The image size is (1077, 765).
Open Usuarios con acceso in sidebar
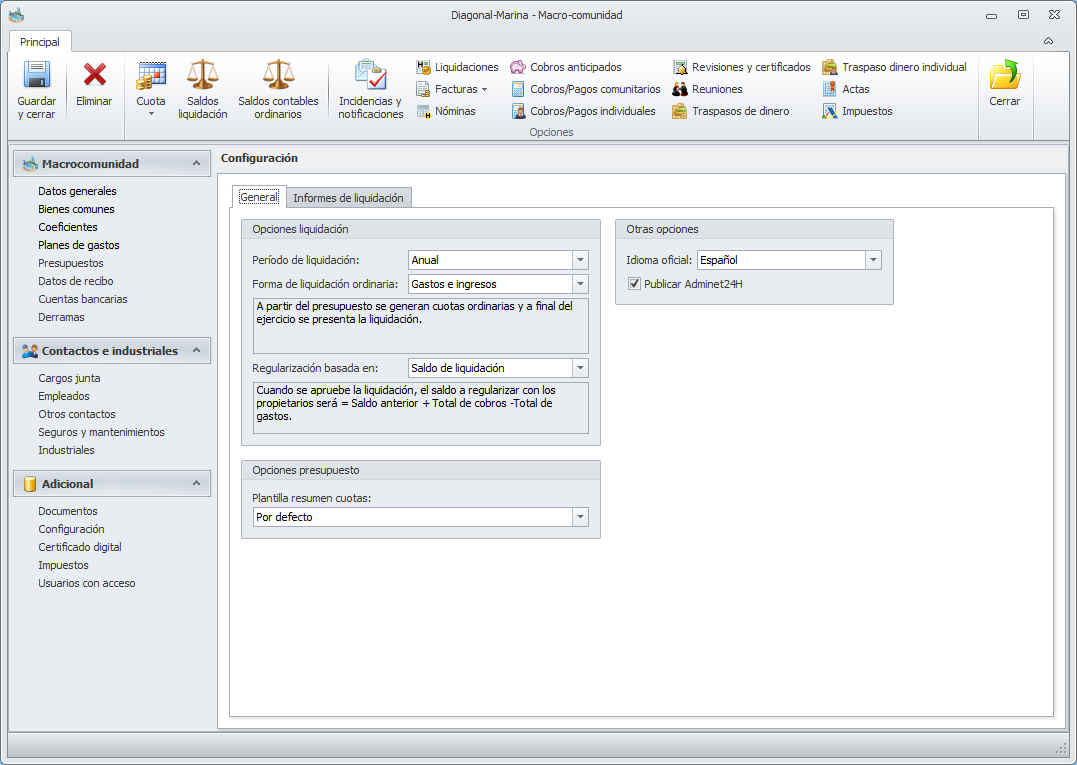point(87,583)
